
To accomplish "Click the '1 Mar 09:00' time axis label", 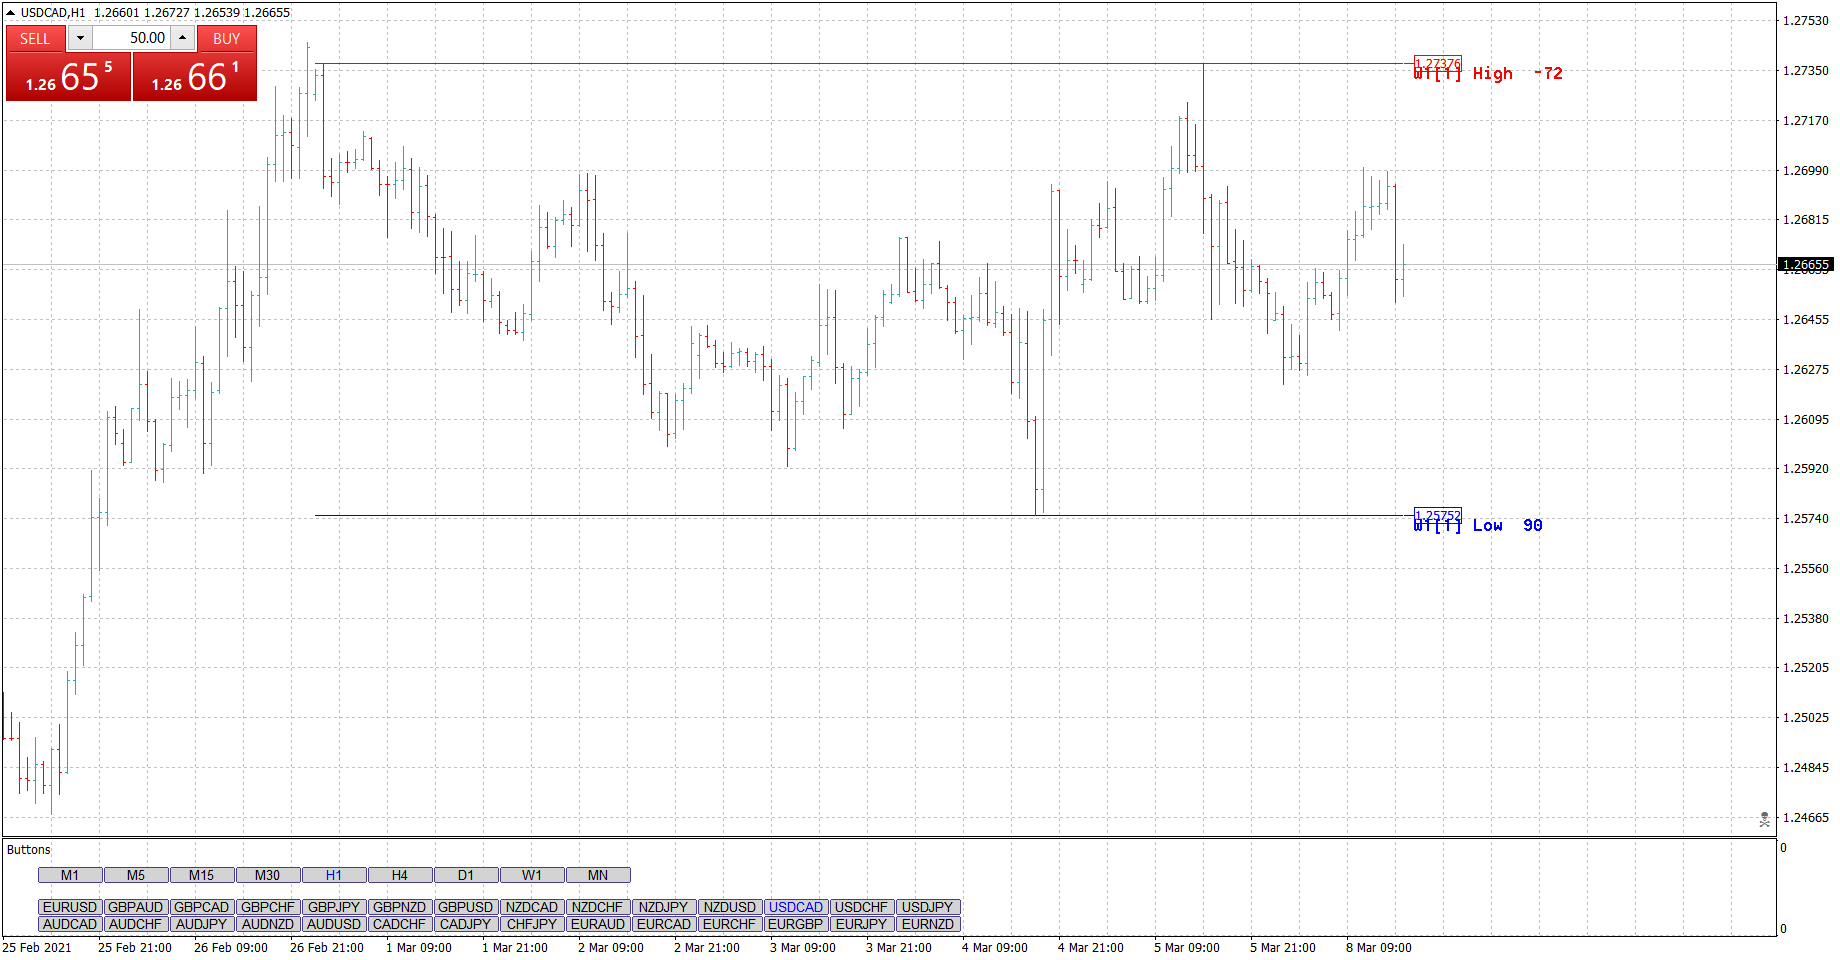I will coord(419,948).
